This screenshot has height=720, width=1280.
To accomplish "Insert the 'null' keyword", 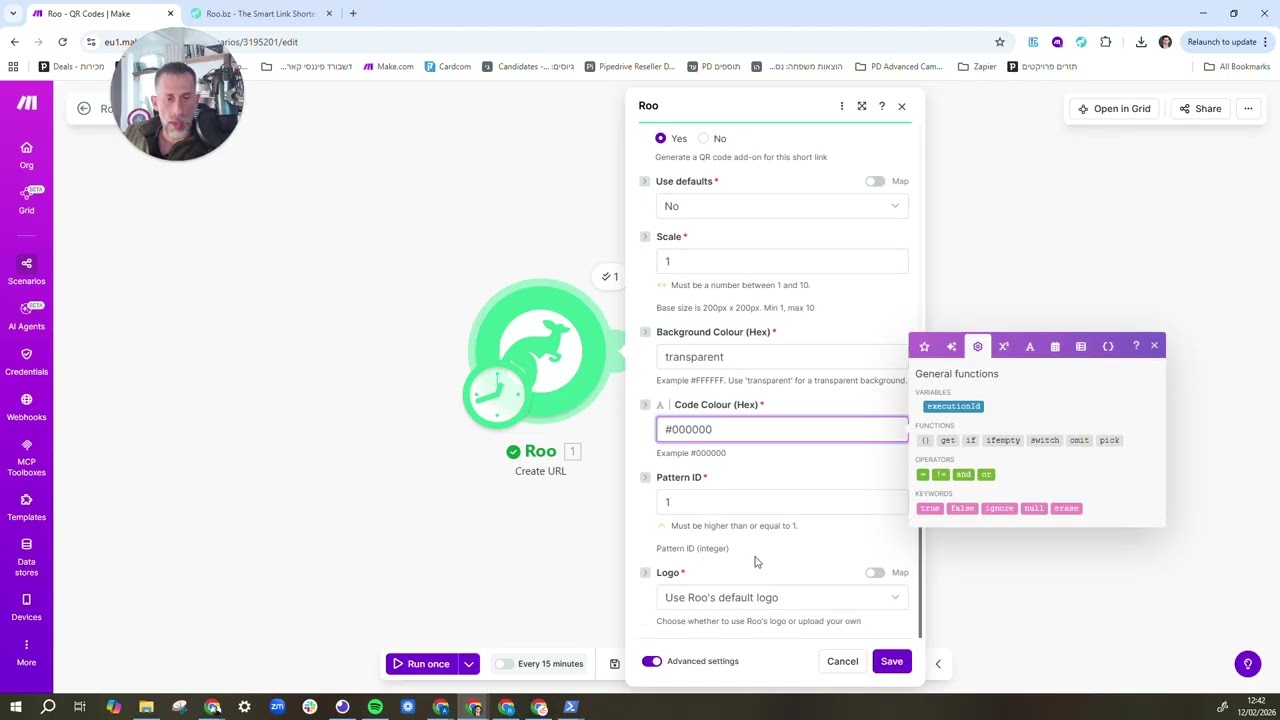I will 1033,508.
